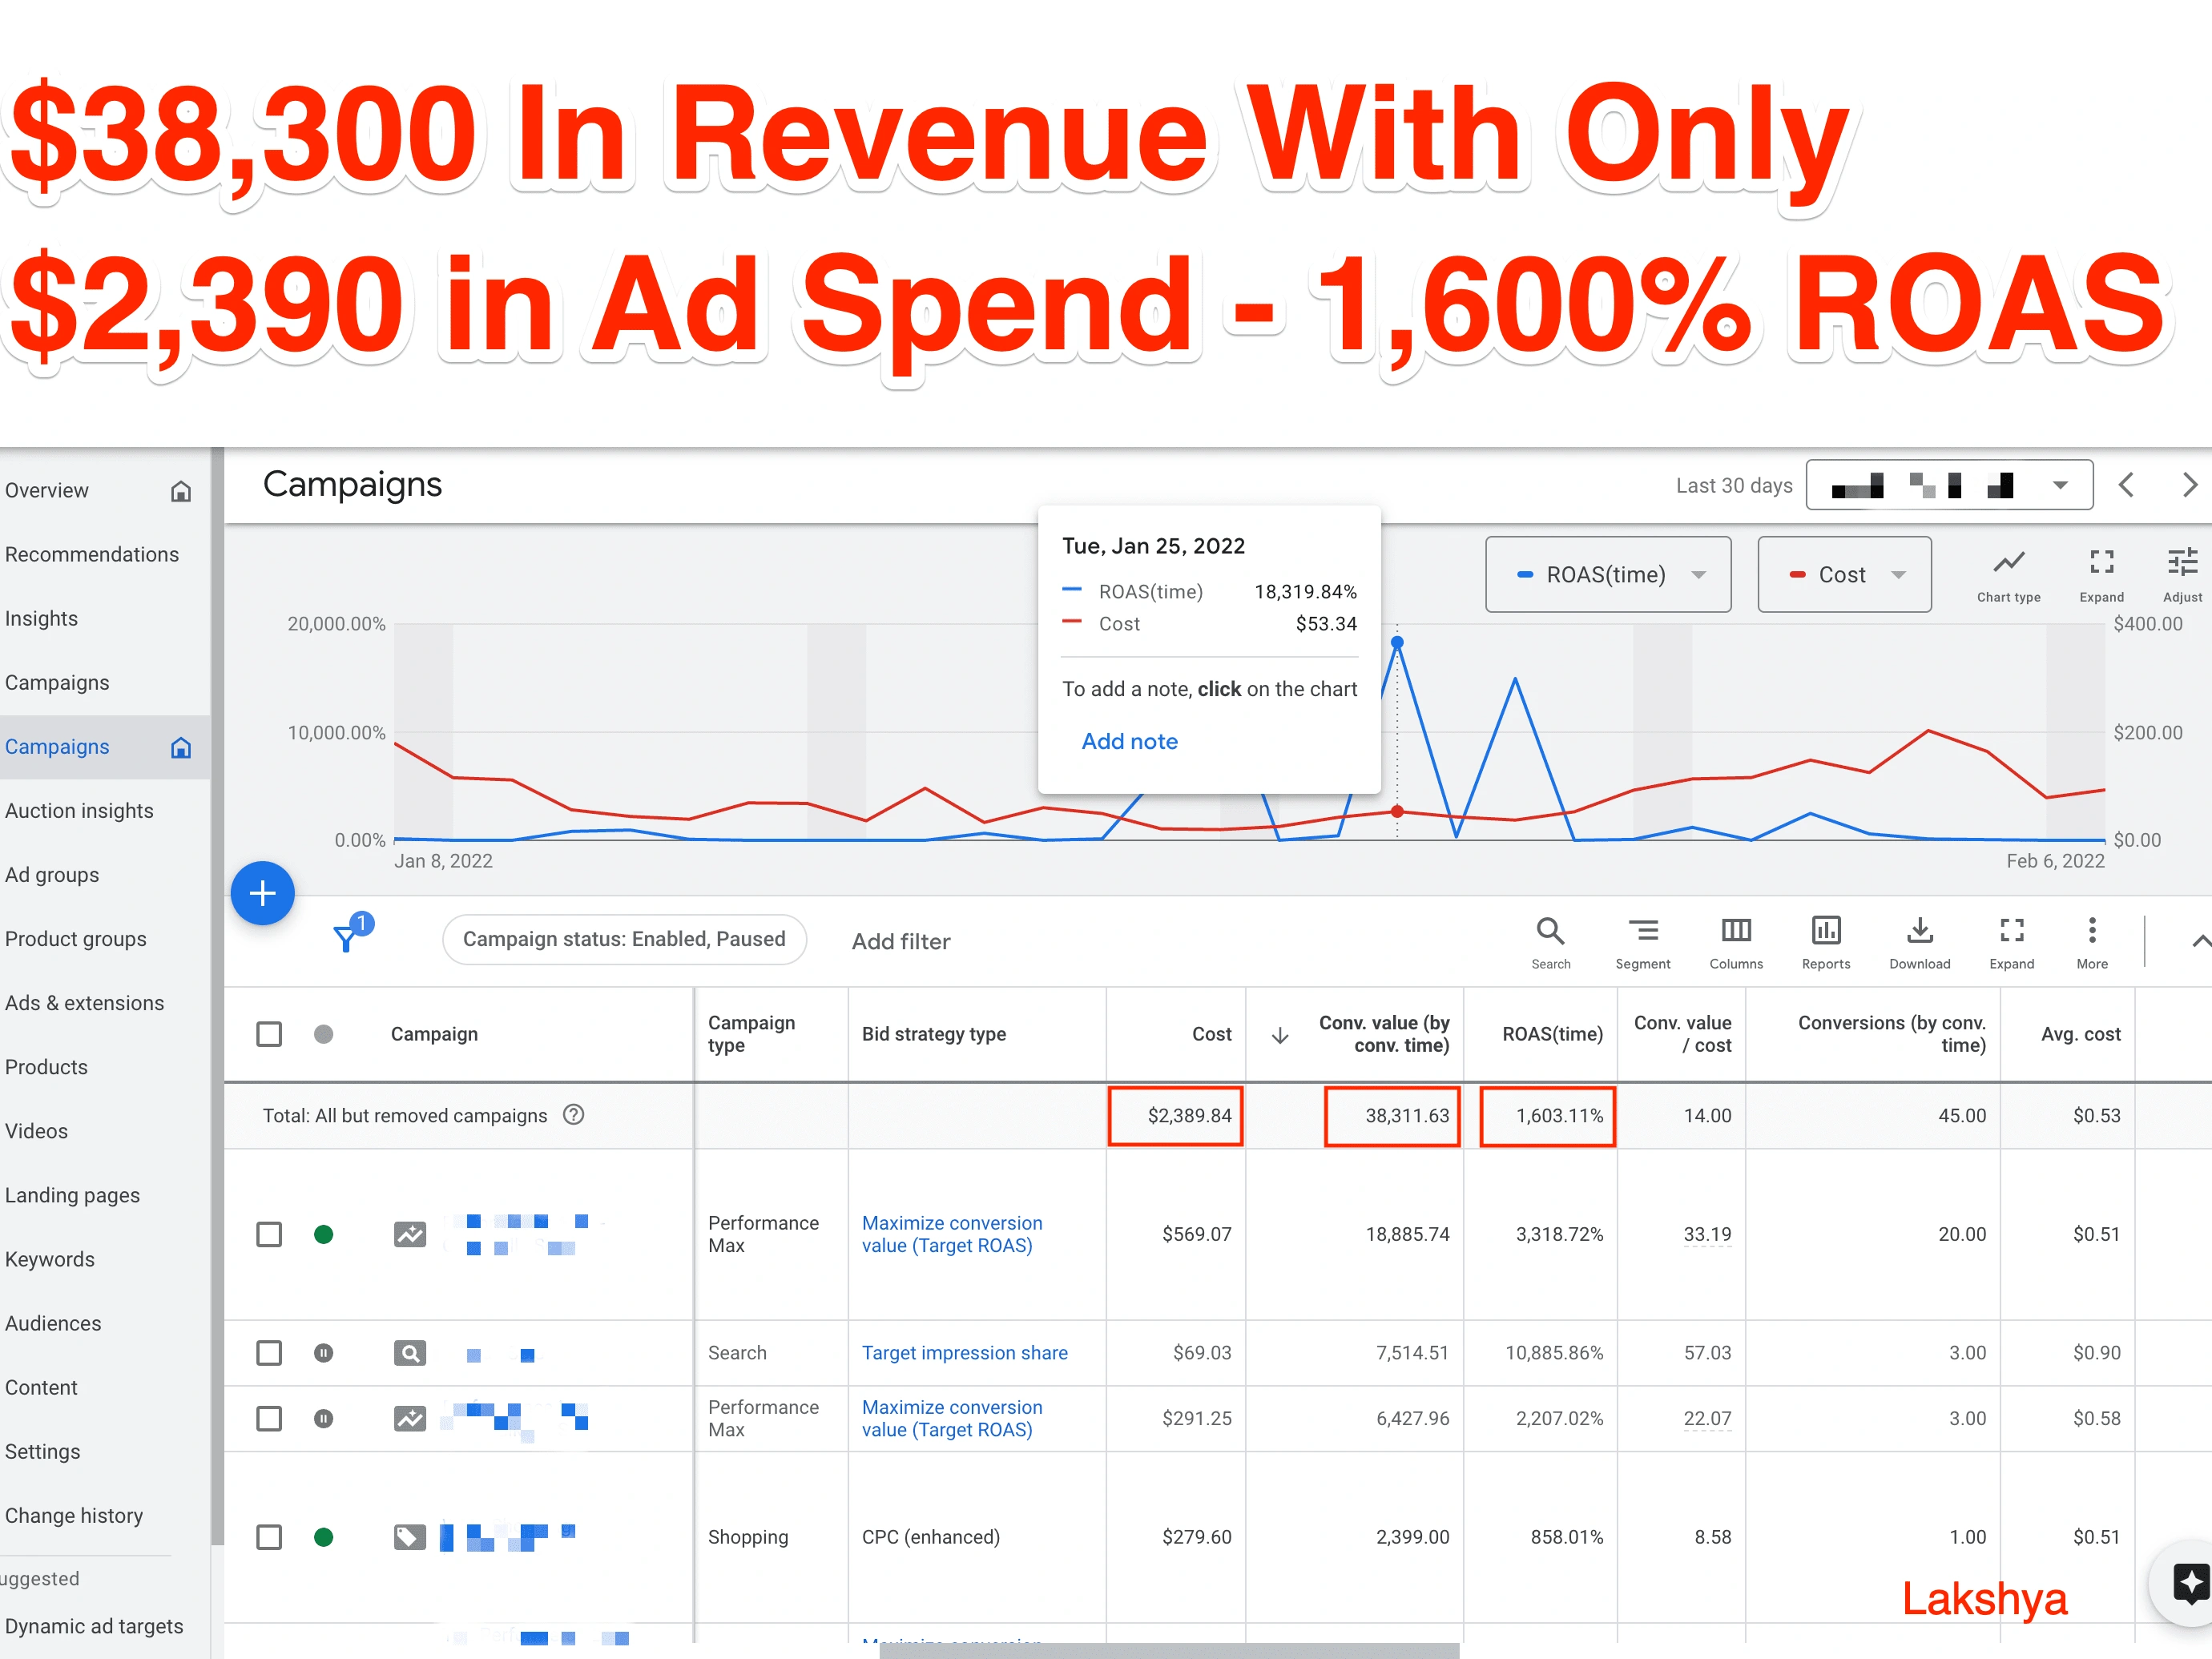Check the Search campaign row checkbox
The width and height of the screenshot is (2212, 1659).
(x=269, y=1353)
